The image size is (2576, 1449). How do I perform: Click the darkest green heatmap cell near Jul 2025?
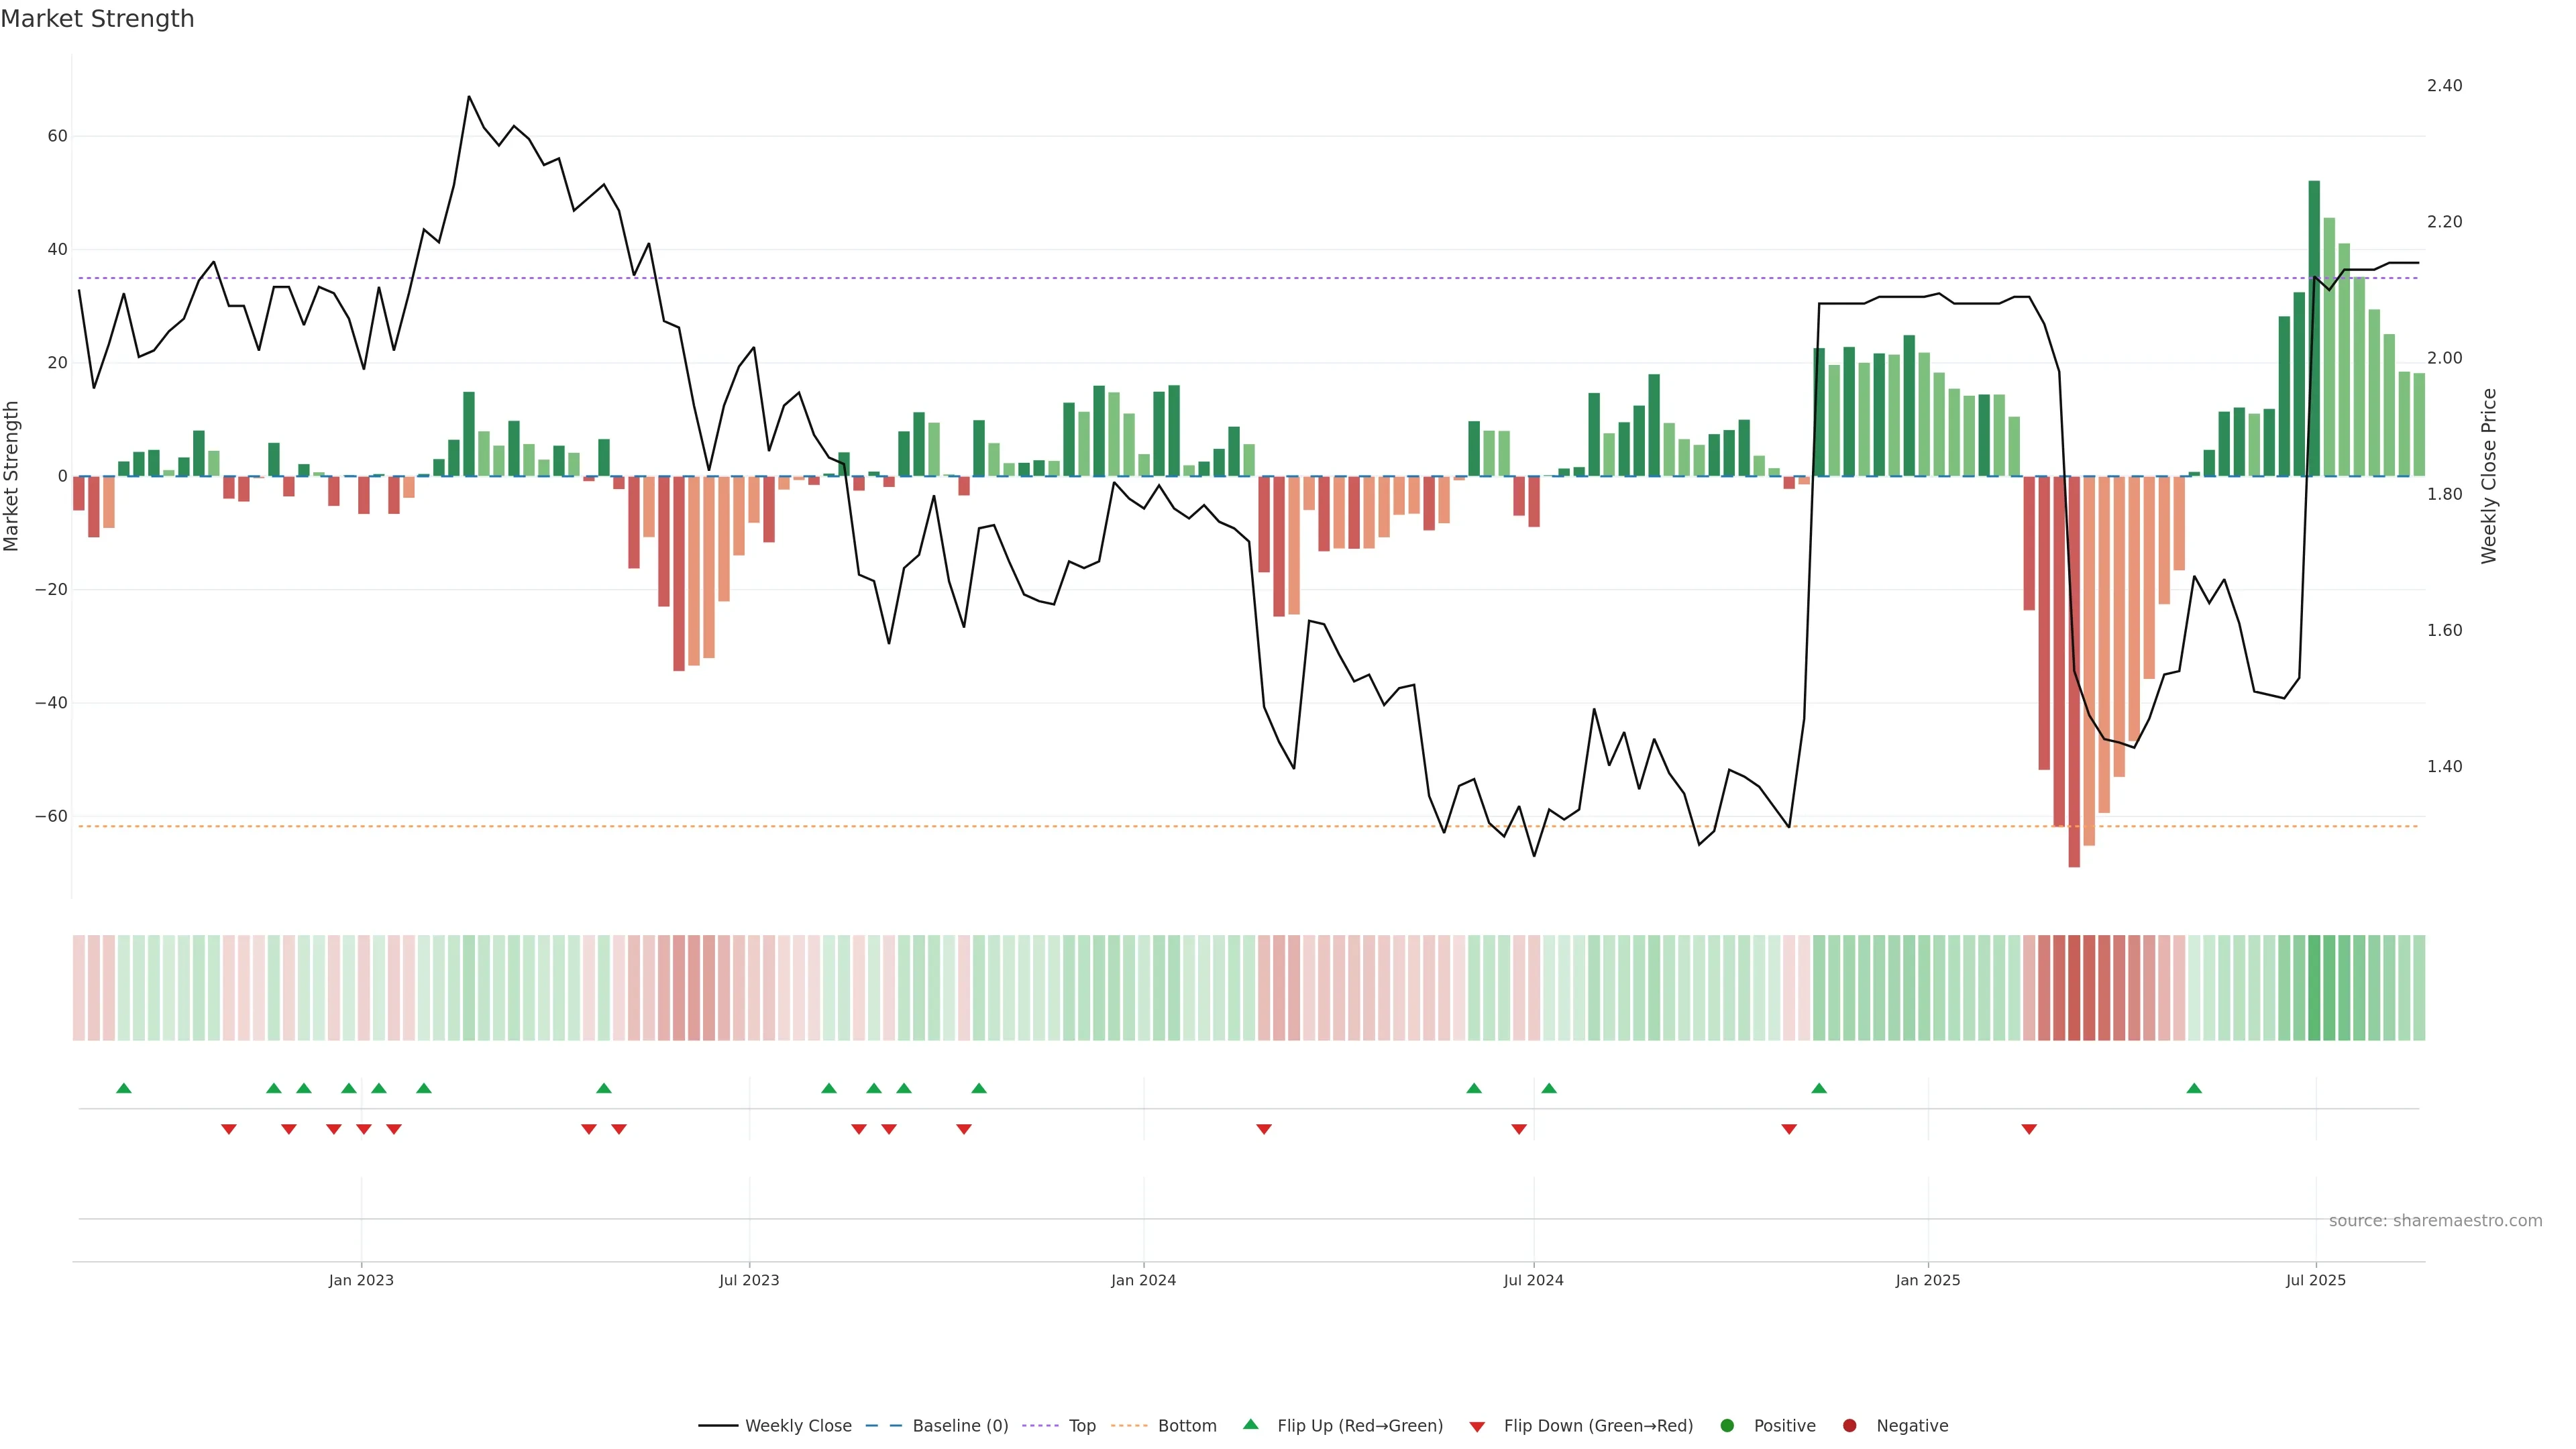pyautogui.click(x=2314, y=987)
